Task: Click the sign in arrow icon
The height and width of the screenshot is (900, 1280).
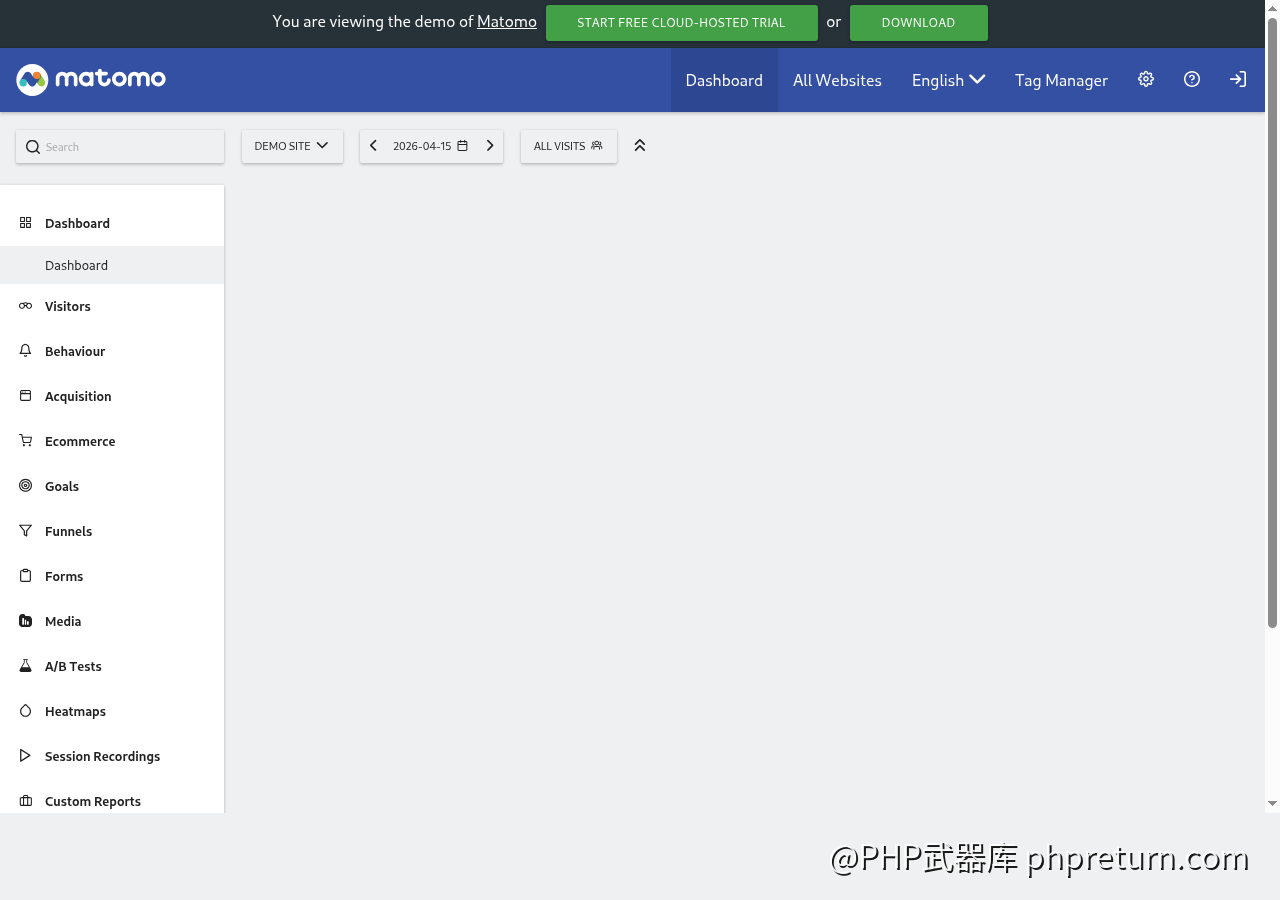Action: click(1238, 79)
